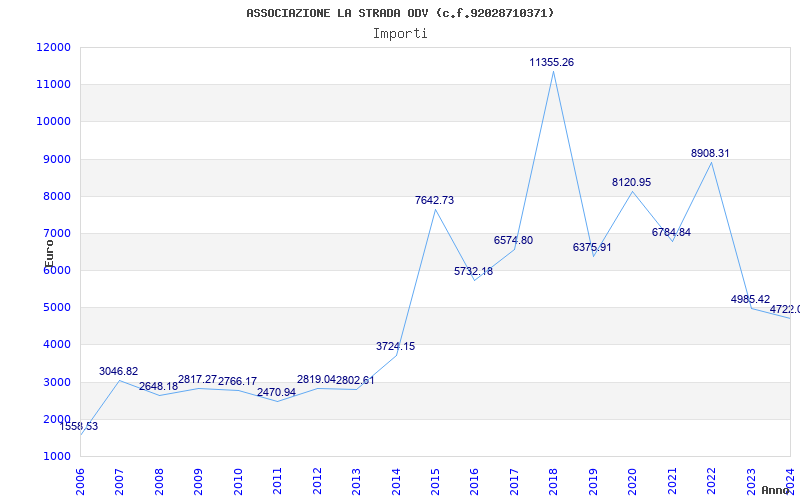
Task: Click the Importi subtitle
Action: pos(400,34)
